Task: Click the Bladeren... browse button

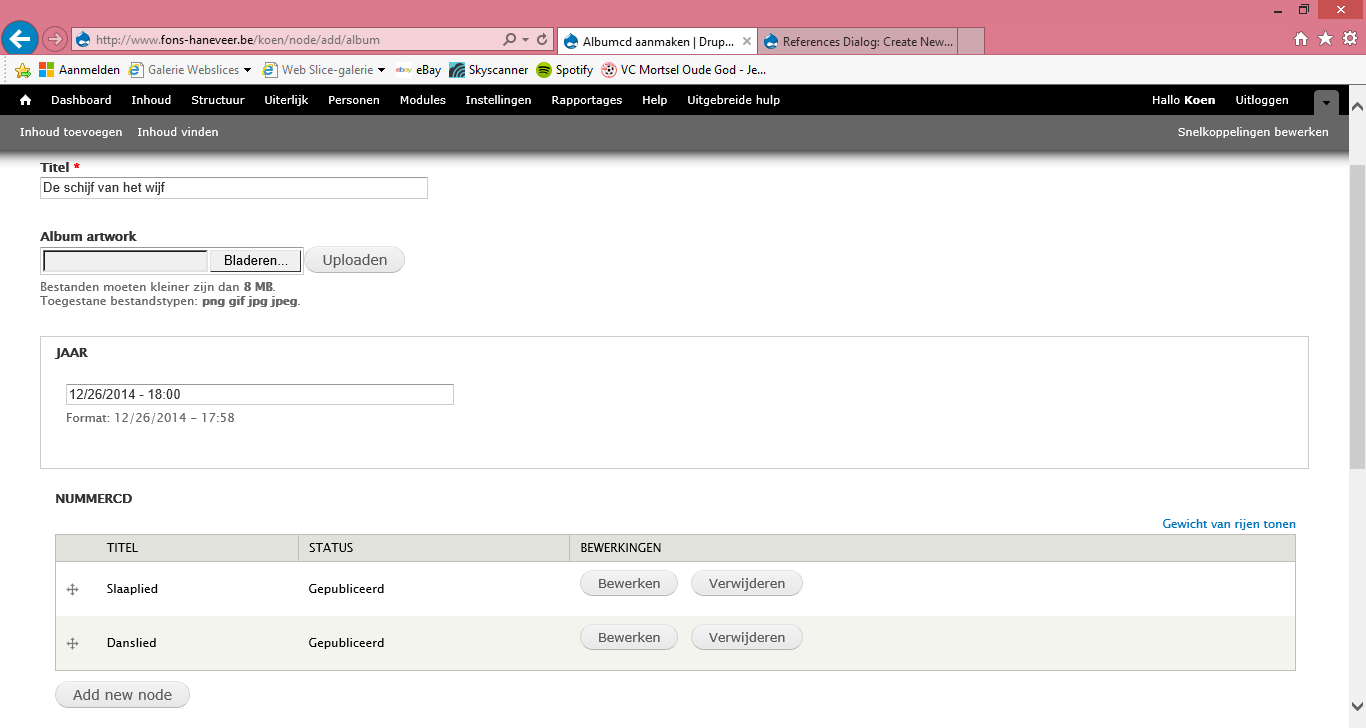Action: (255, 260)
